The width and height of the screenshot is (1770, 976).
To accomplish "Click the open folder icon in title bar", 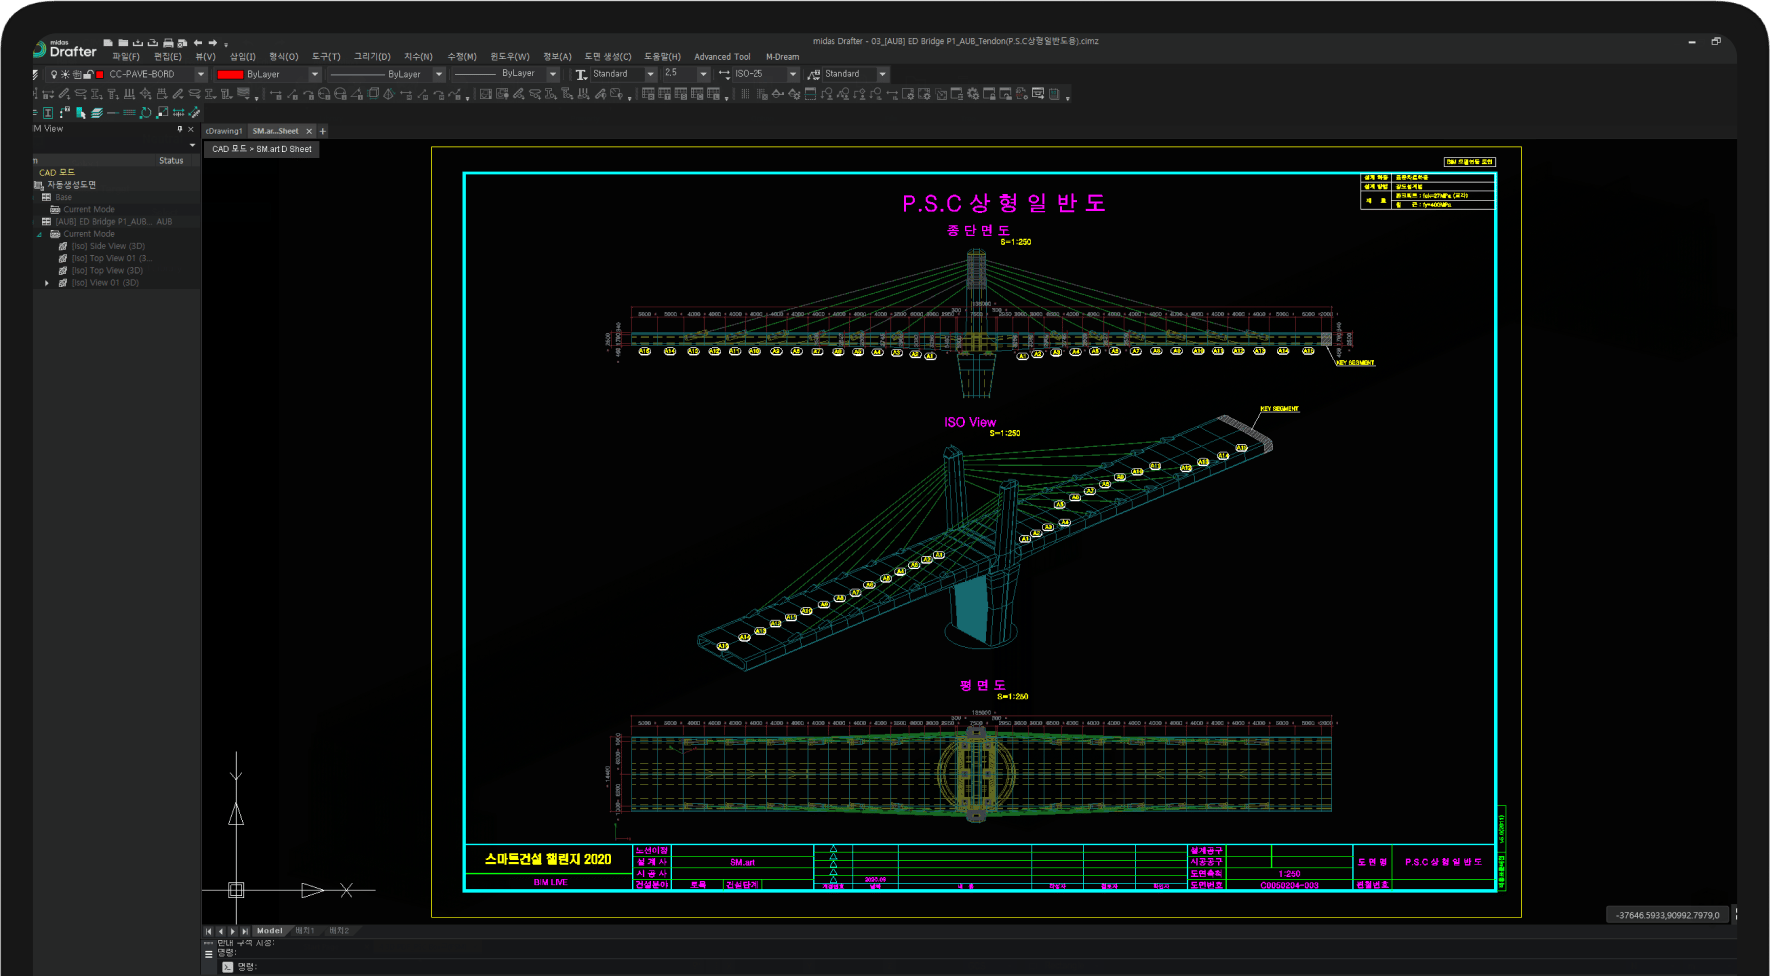I will [x=123, y=43].
